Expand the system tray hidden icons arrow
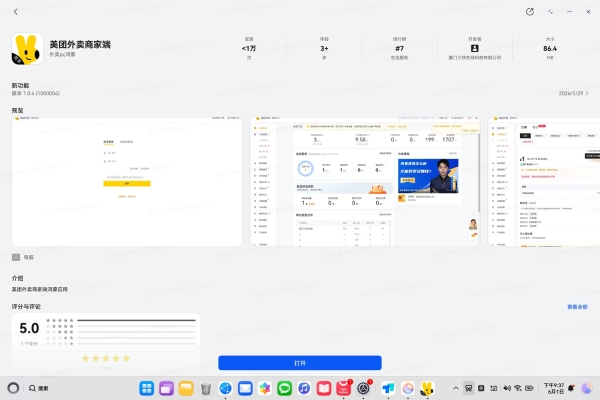Image resolution: width=600 pixels, height=400 pixels. [x=456, y=388]
